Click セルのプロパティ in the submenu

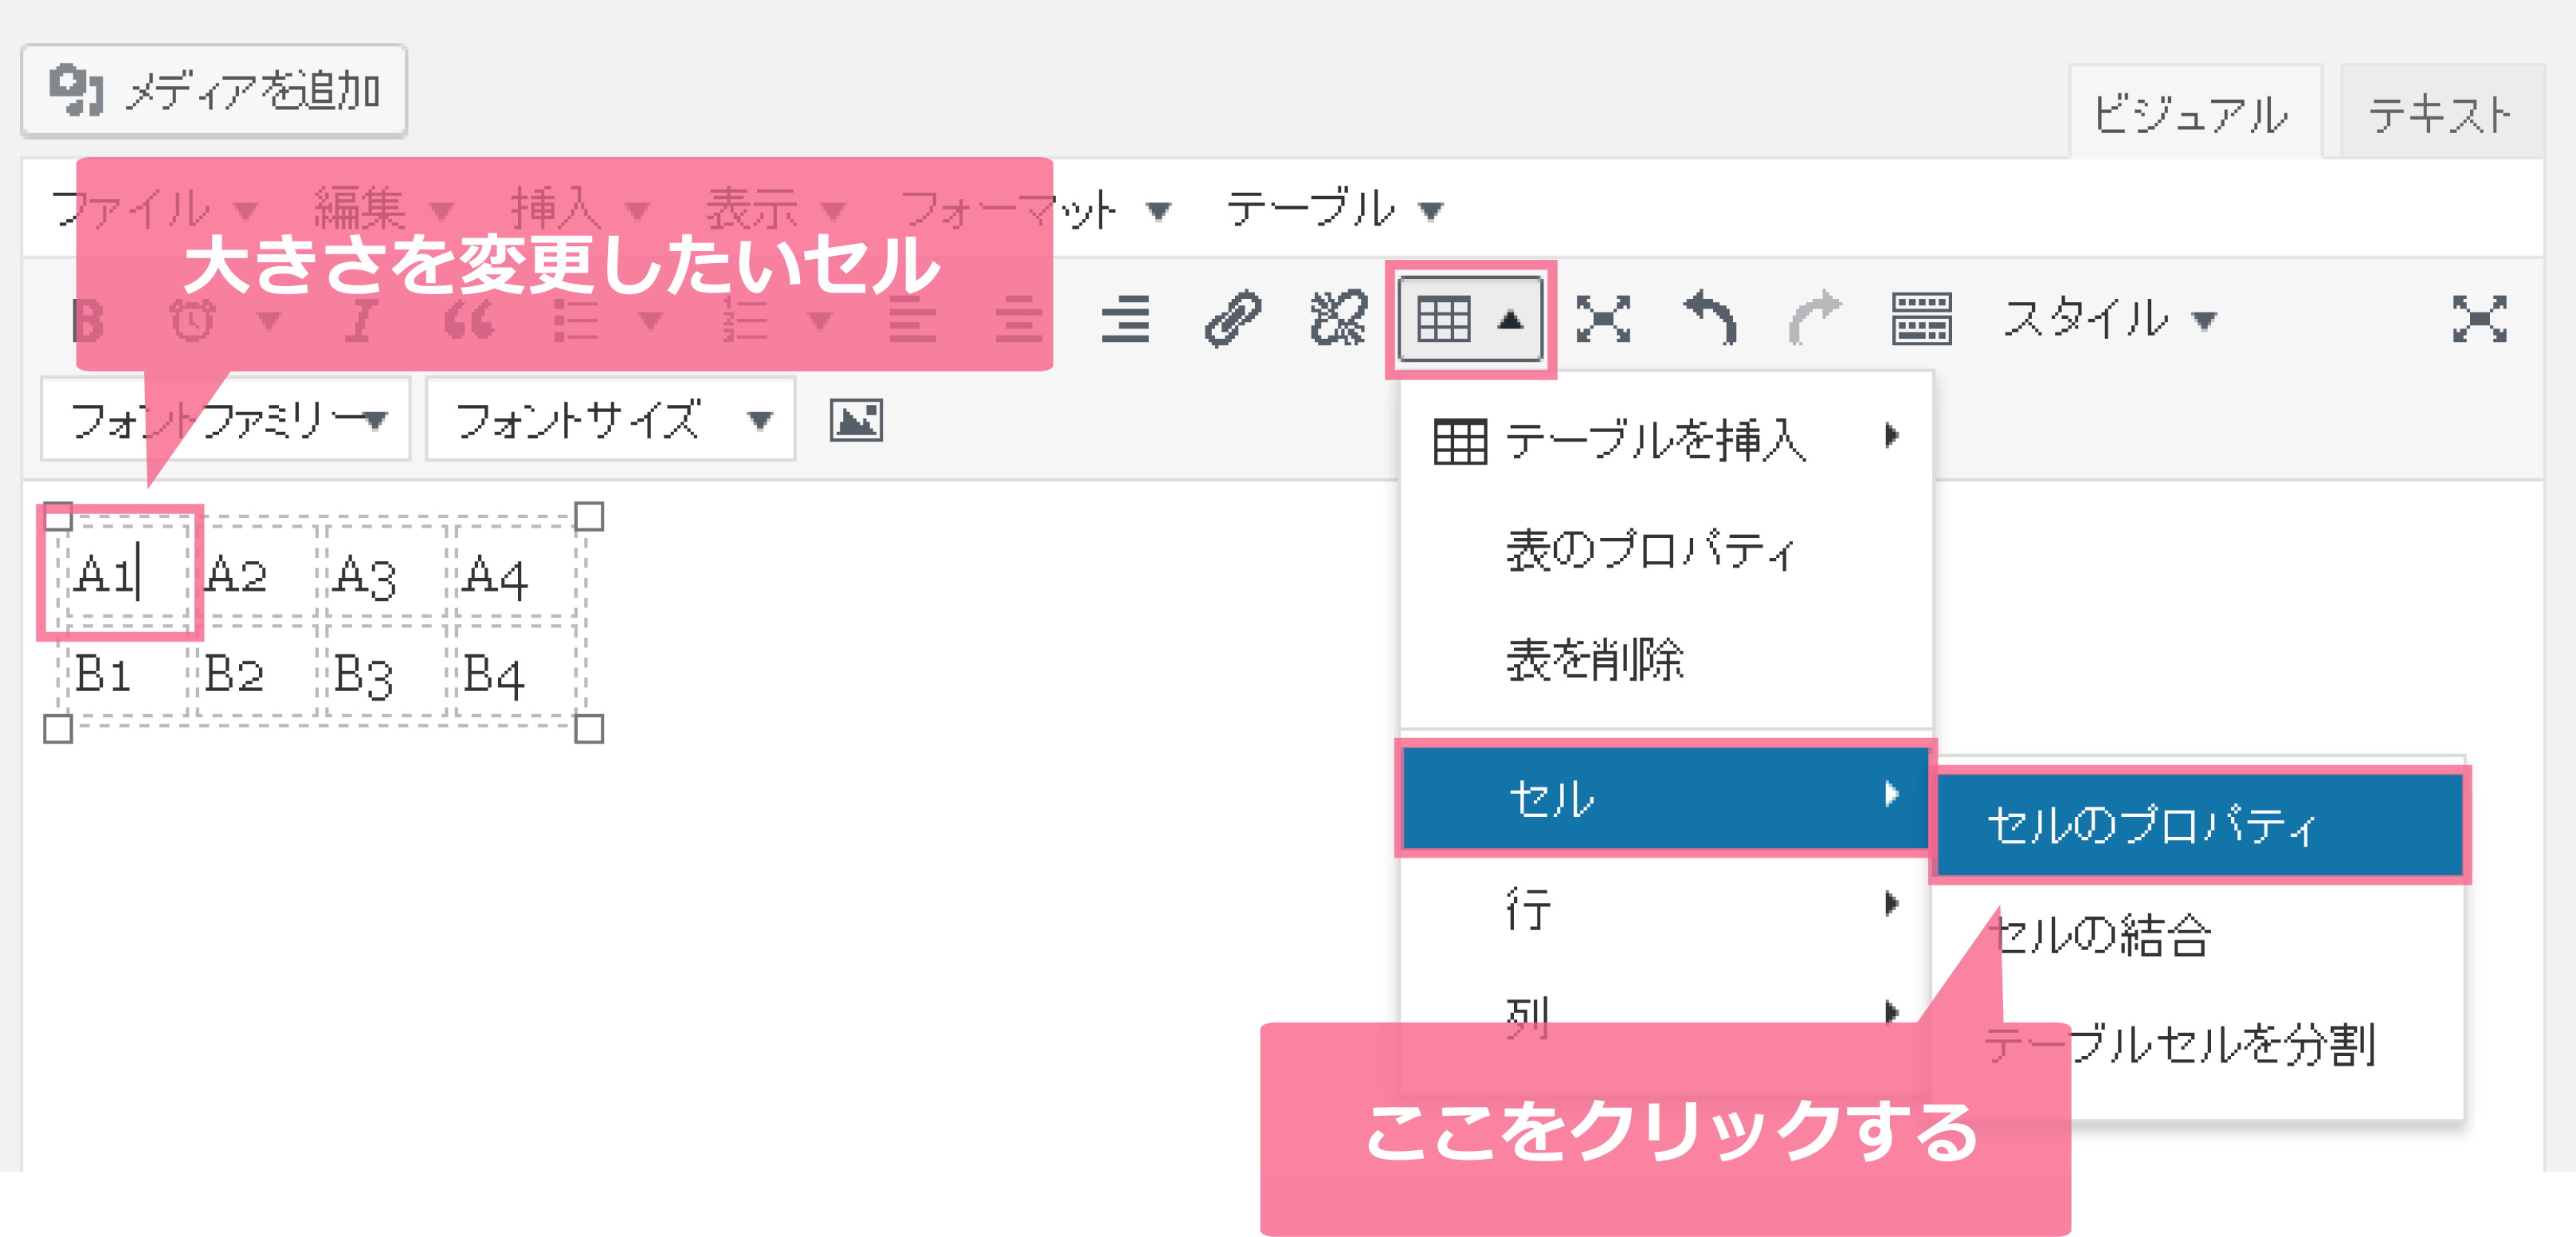coord(2200,825)
